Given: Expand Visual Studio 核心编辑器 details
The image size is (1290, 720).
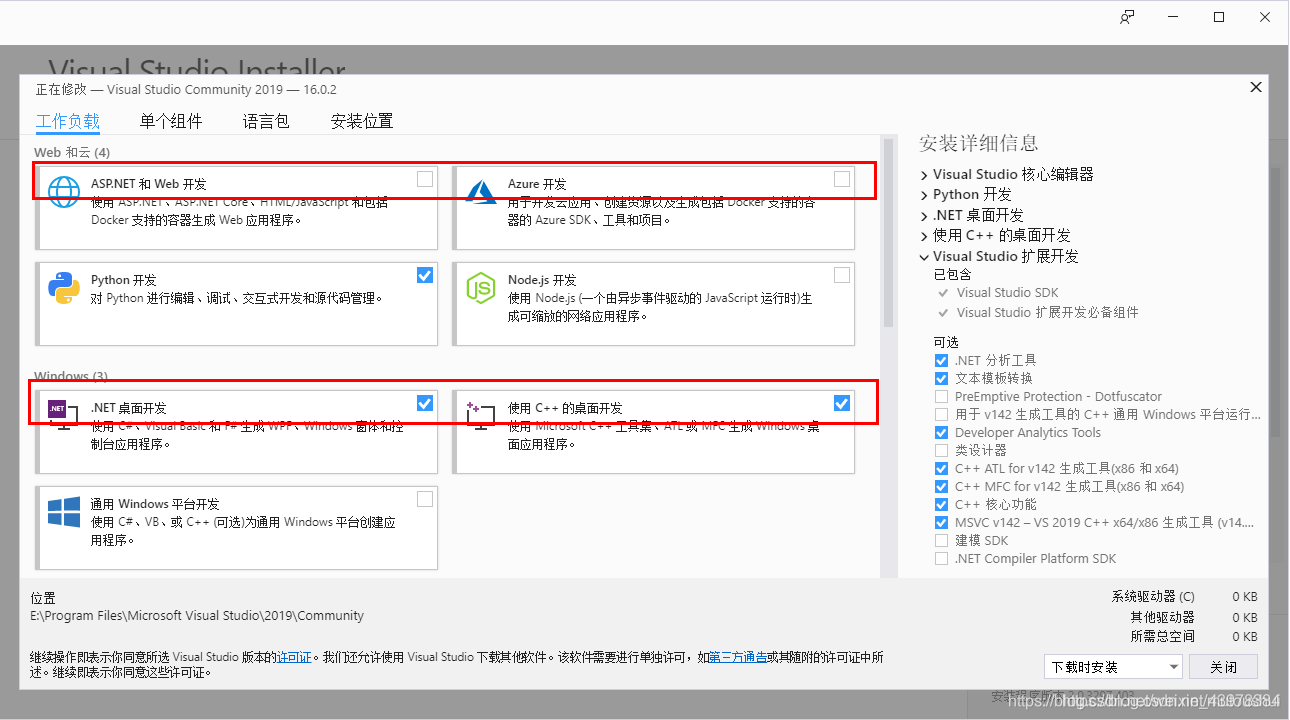Looking at the screenshot, I should point(924,174).
